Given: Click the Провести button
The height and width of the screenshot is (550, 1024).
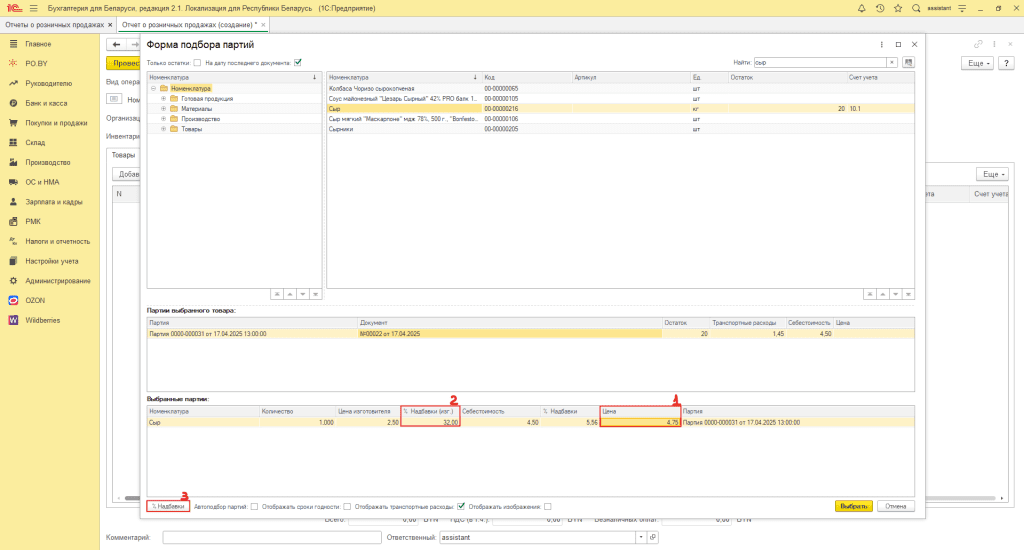Looking at the screenshot, I should point(123,63).
